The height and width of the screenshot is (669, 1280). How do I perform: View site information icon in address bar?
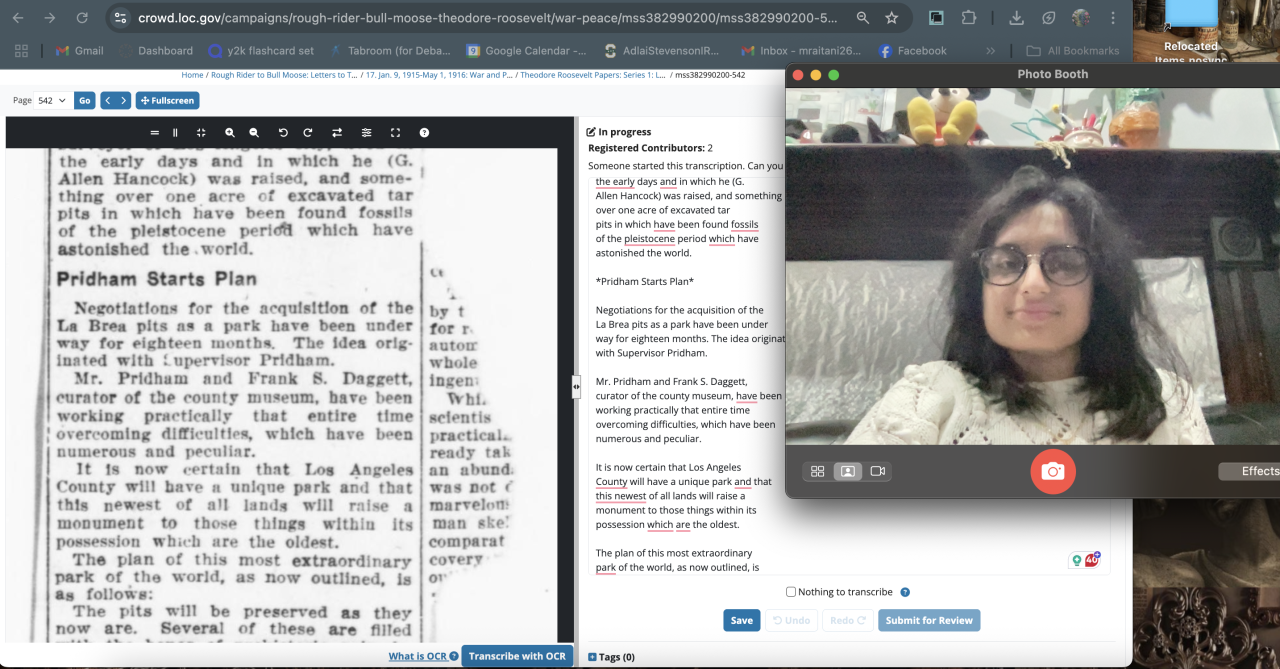120,18
